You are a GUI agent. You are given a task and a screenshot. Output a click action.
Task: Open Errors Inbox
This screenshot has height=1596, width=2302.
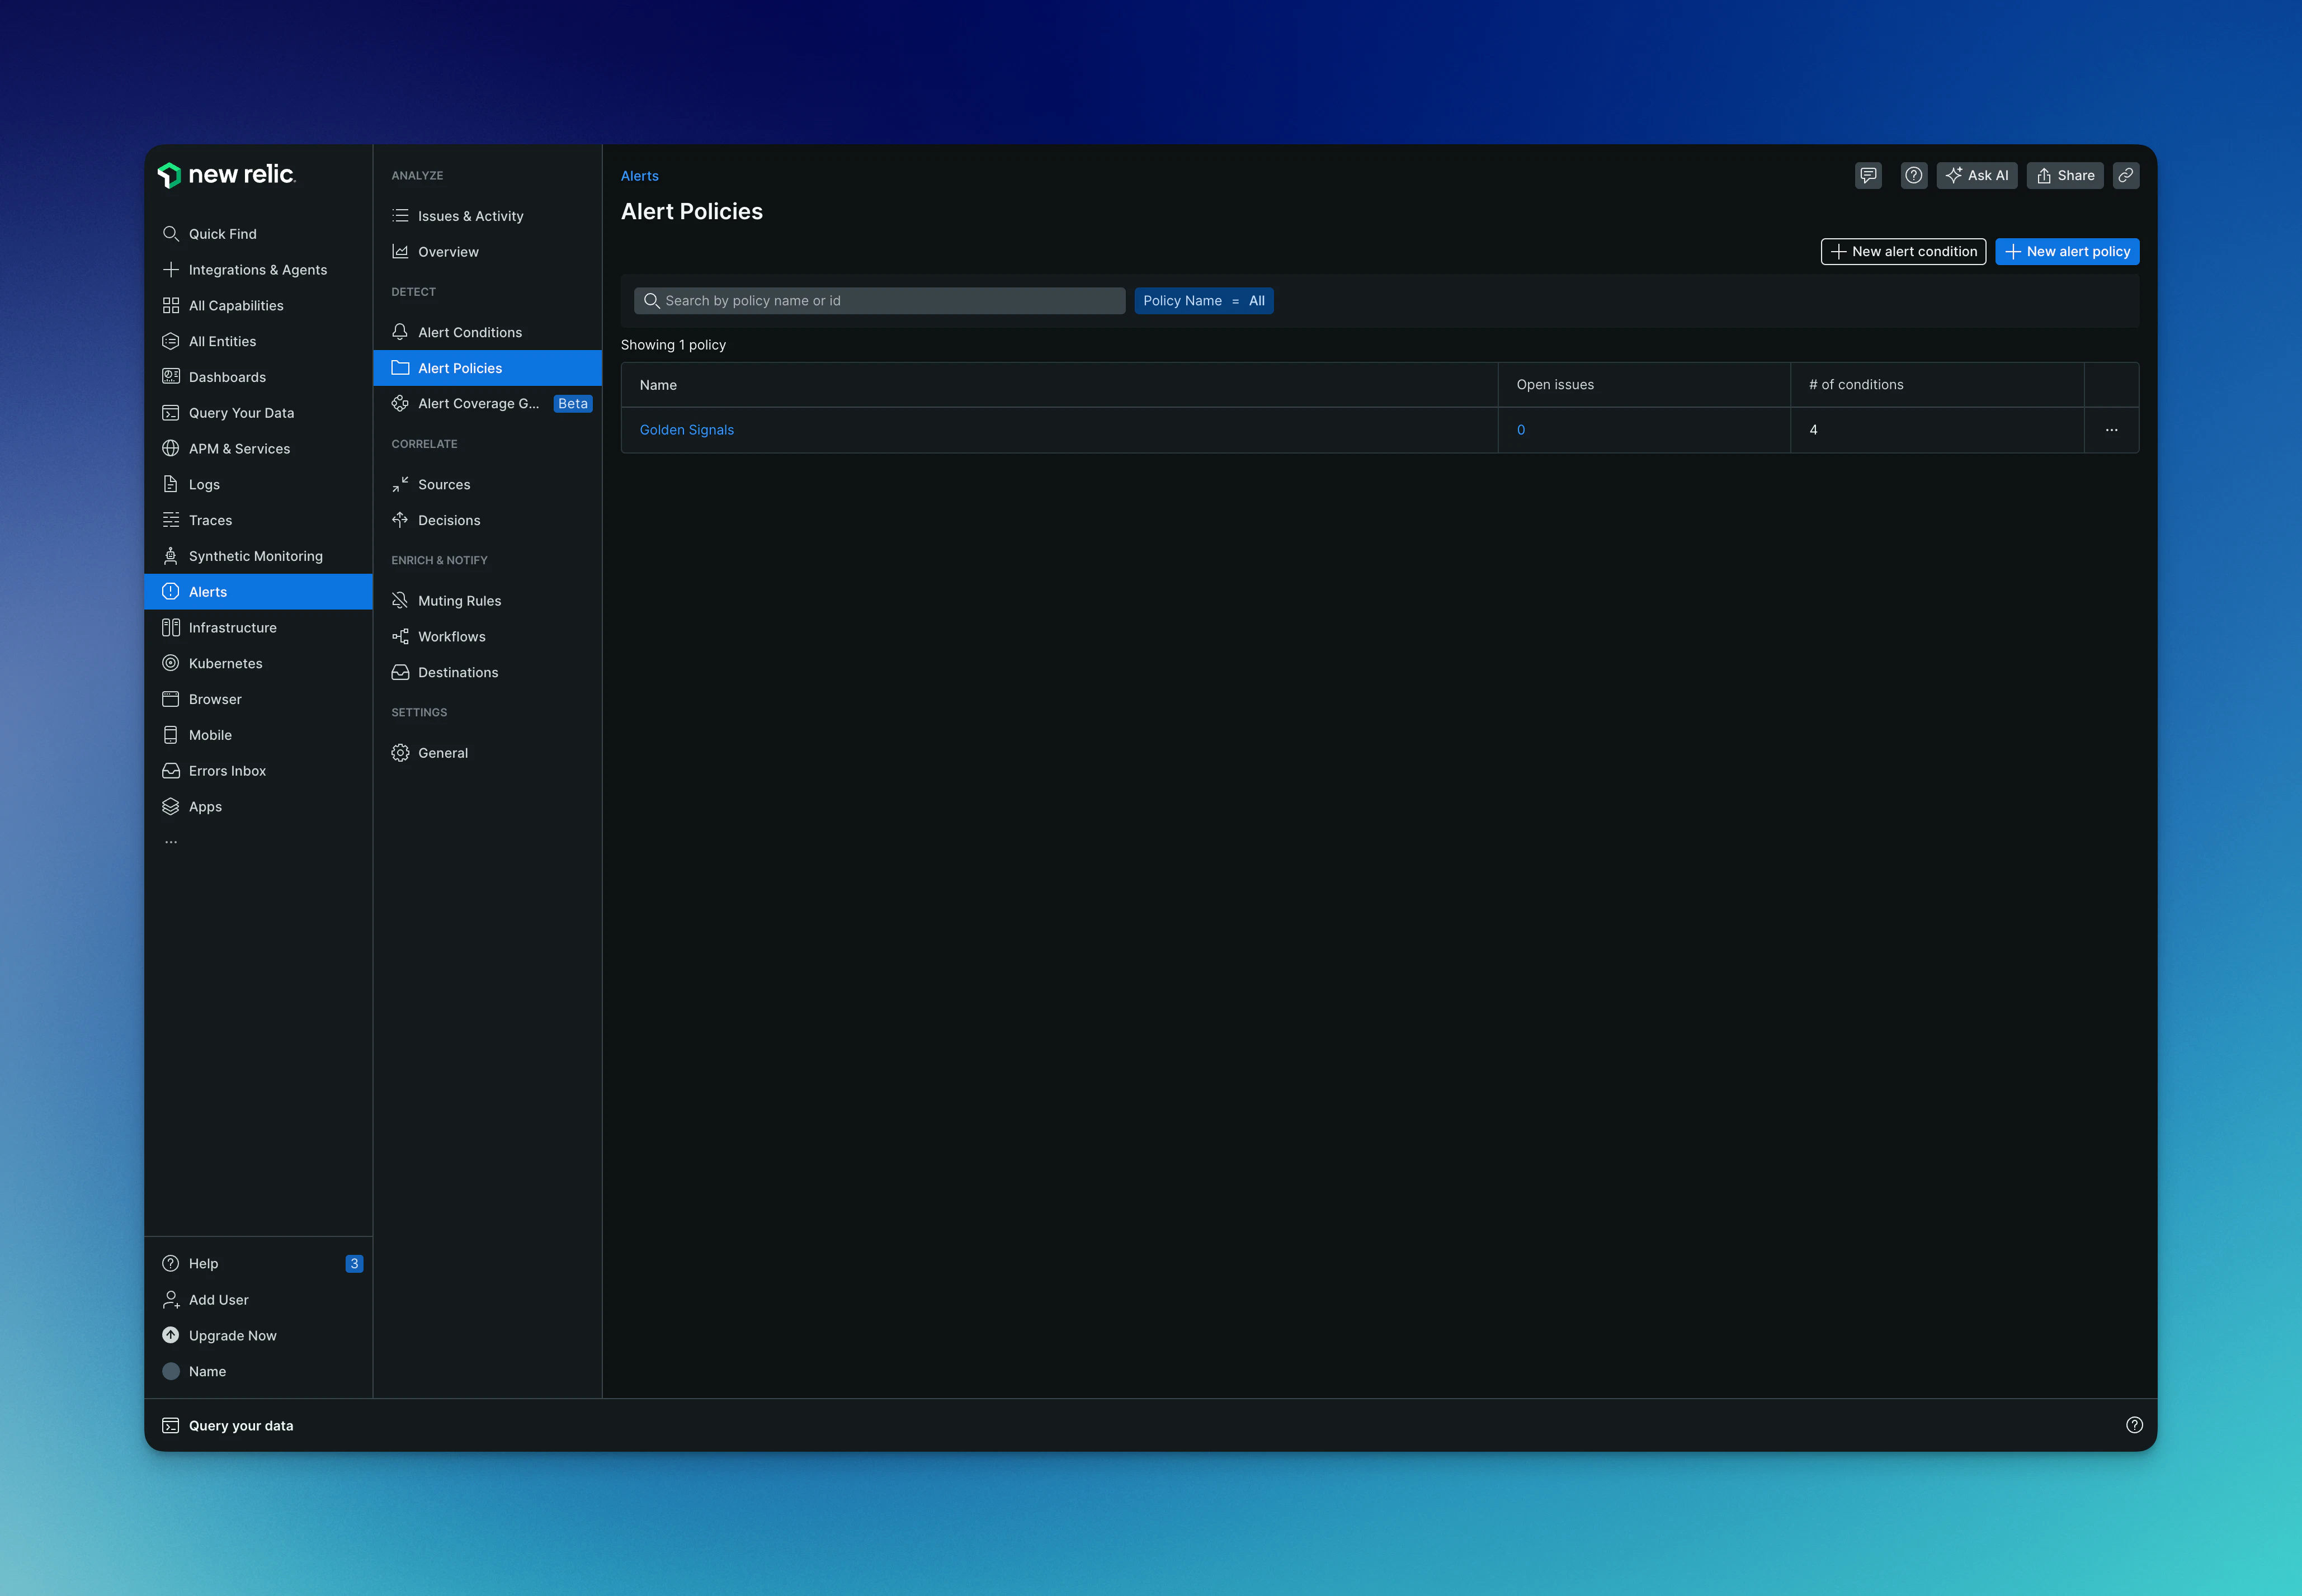click(x=258, y=771)
